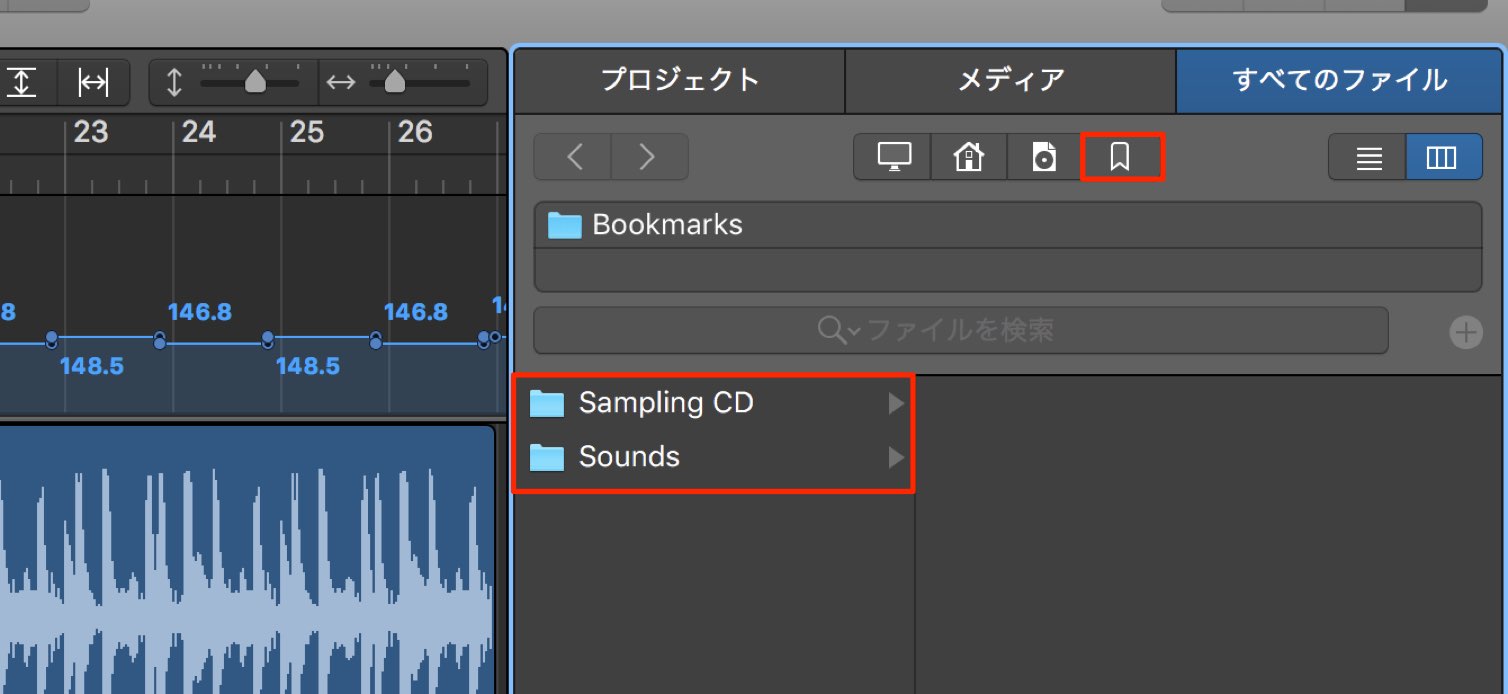Open the Bookmarks location
1508x694 pixels.
[1121, 157]
